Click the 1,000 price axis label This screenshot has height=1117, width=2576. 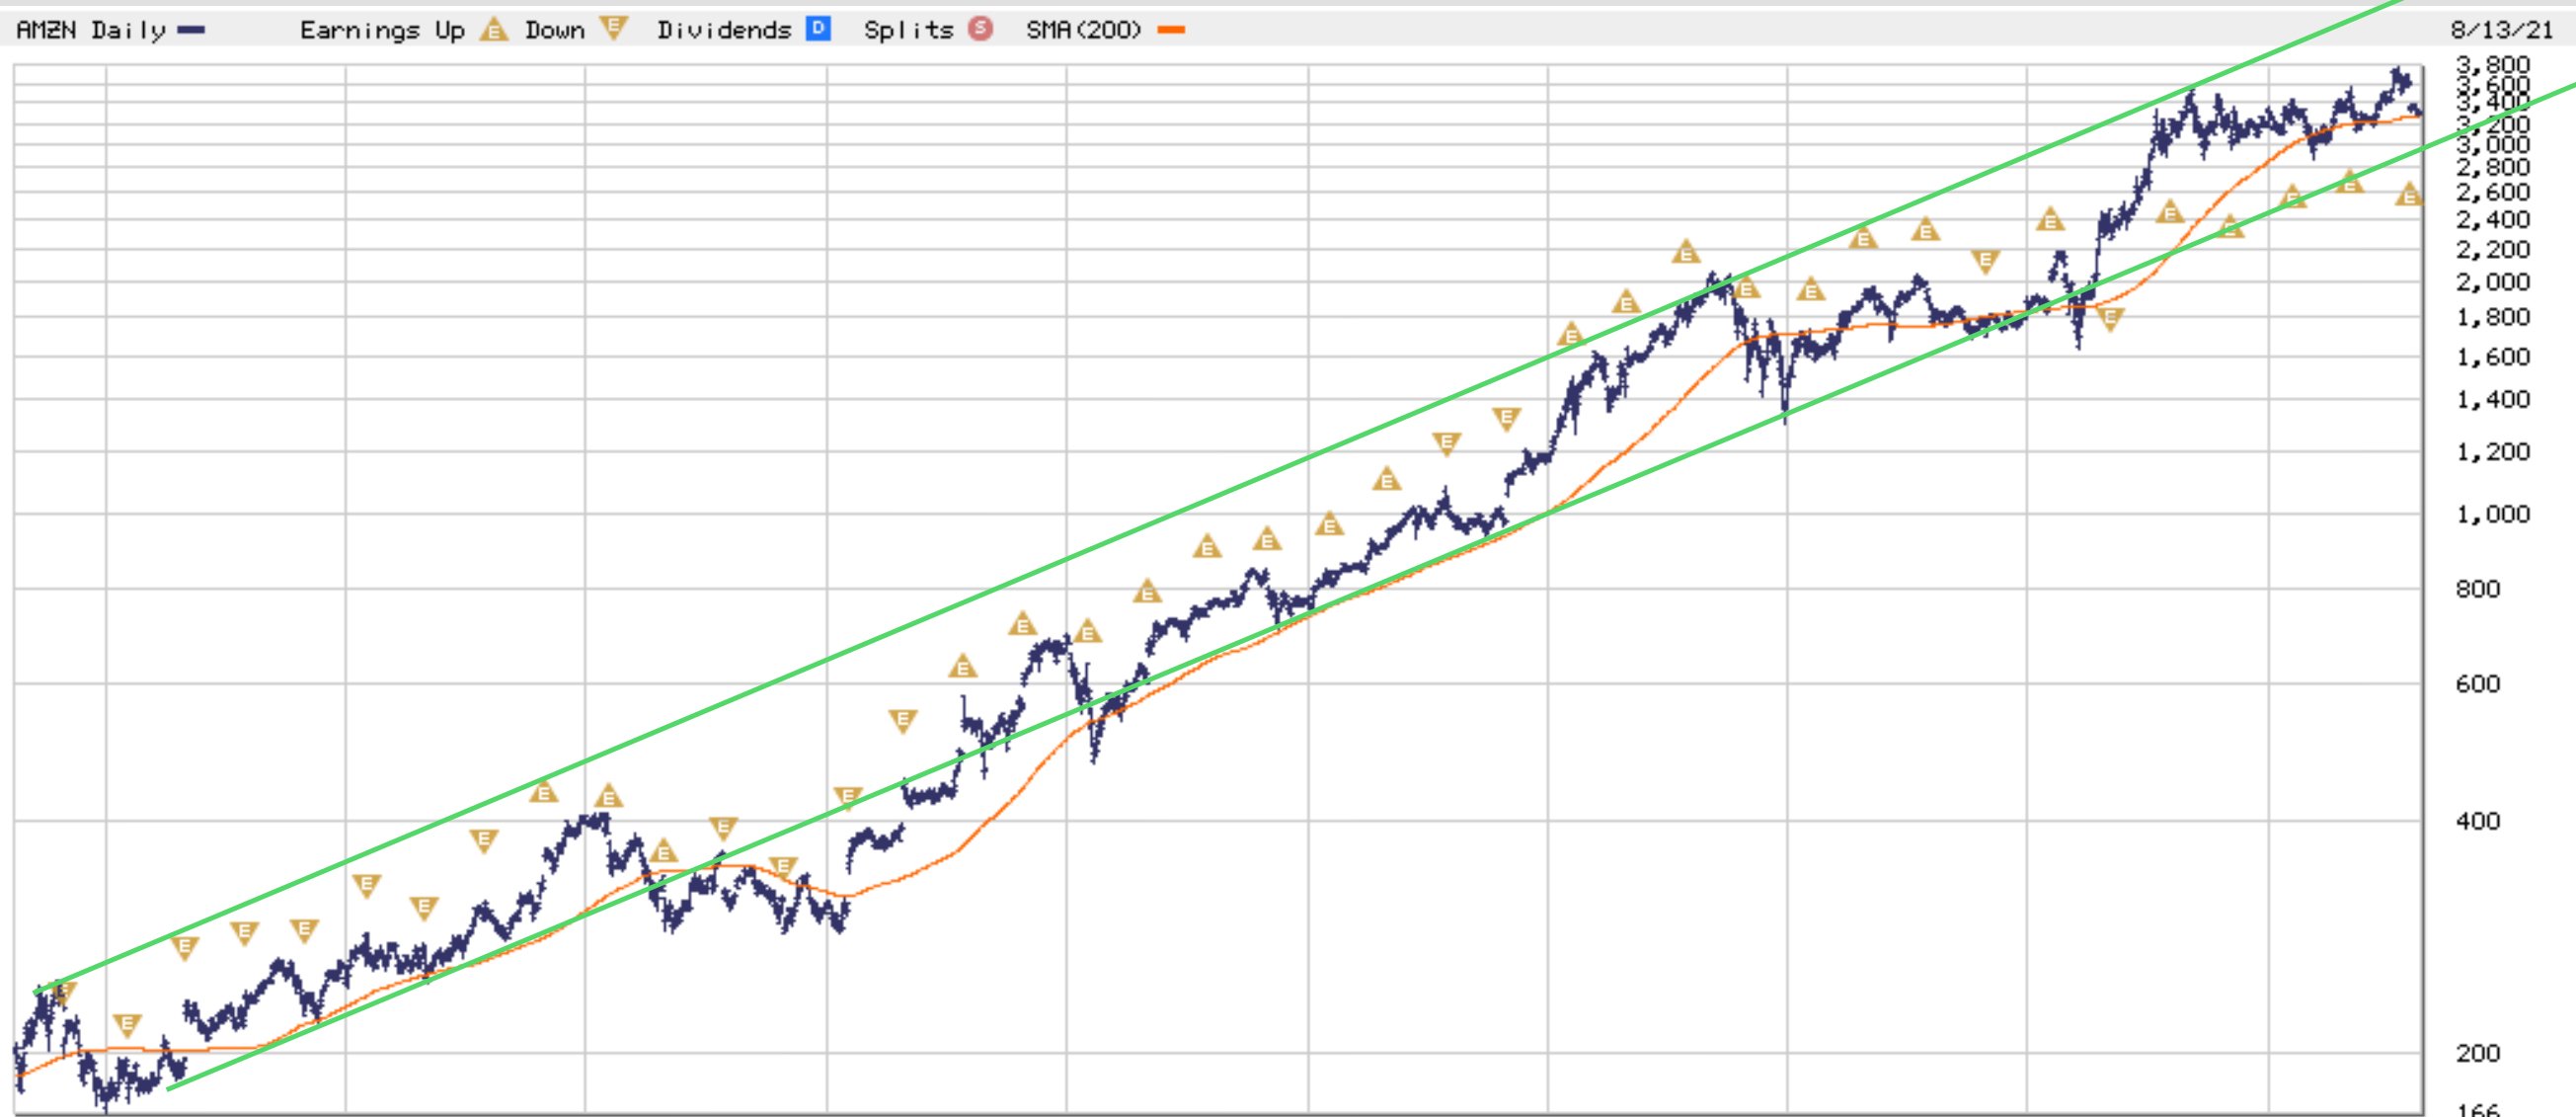2493,514
